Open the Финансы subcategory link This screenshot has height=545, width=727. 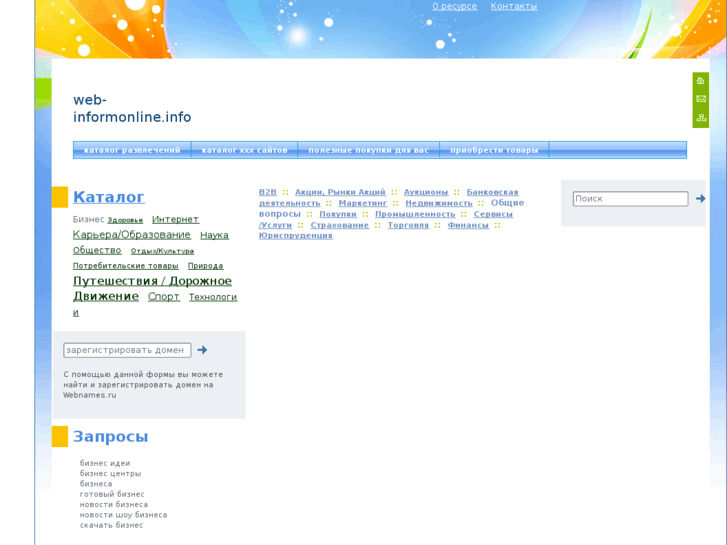coord(468,225)
